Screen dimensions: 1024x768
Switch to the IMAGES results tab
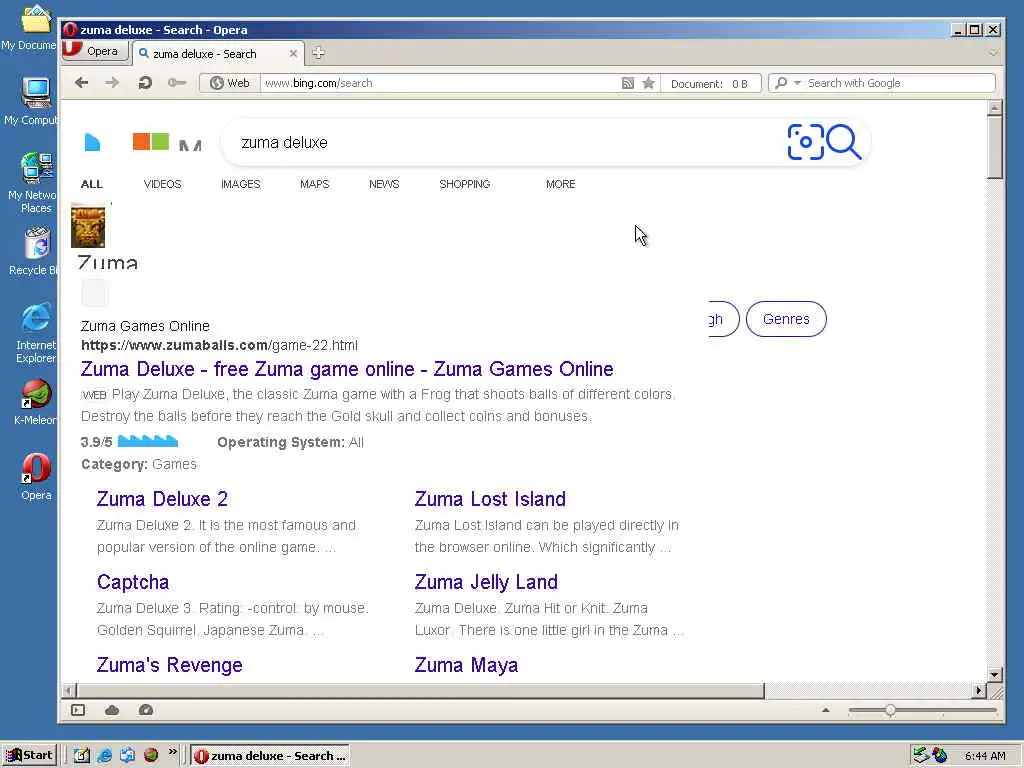pos(240,184)
